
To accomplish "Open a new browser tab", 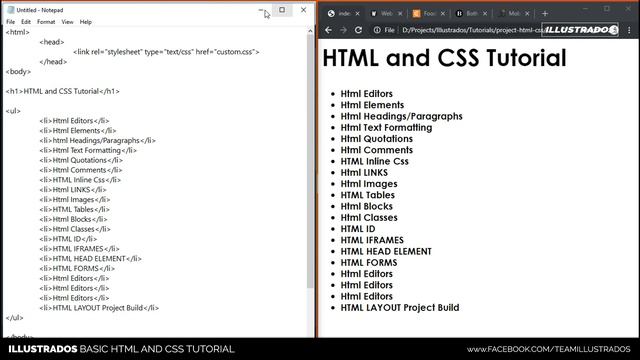I will [x=545, y=13].
